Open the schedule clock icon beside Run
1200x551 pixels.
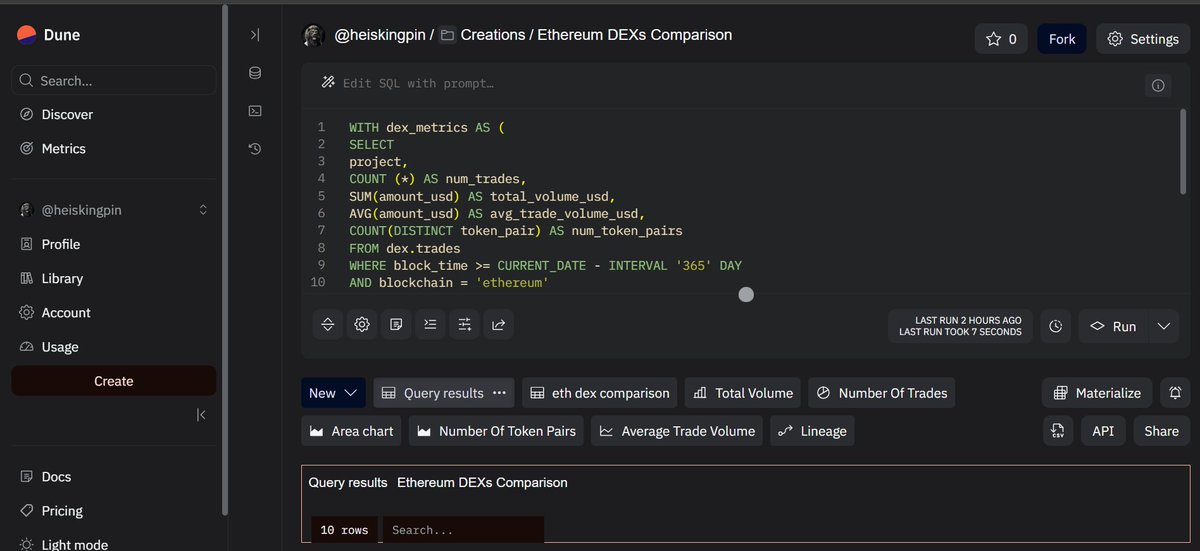pos(1056,326)
